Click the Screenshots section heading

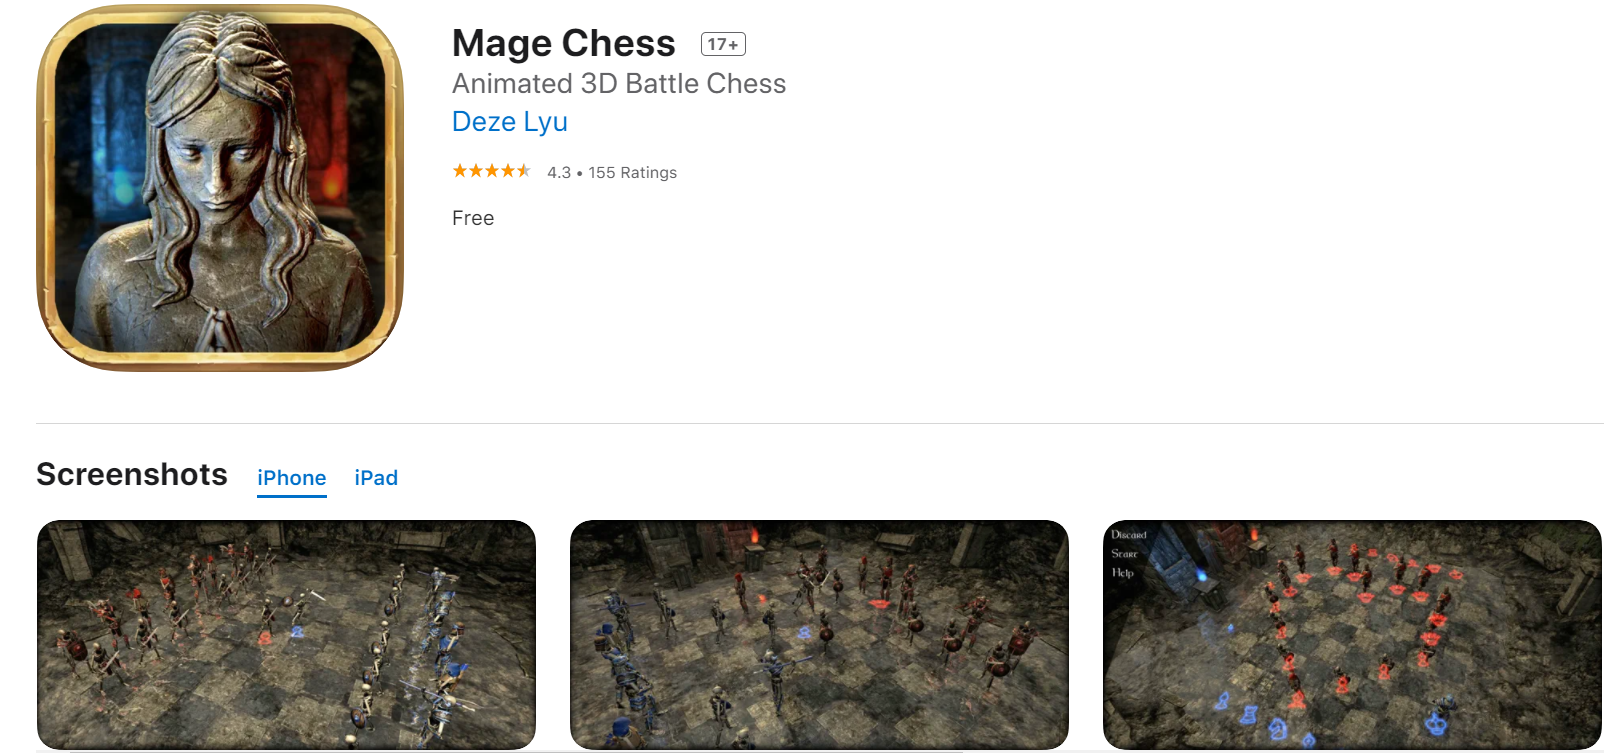(x=132, y=474)
